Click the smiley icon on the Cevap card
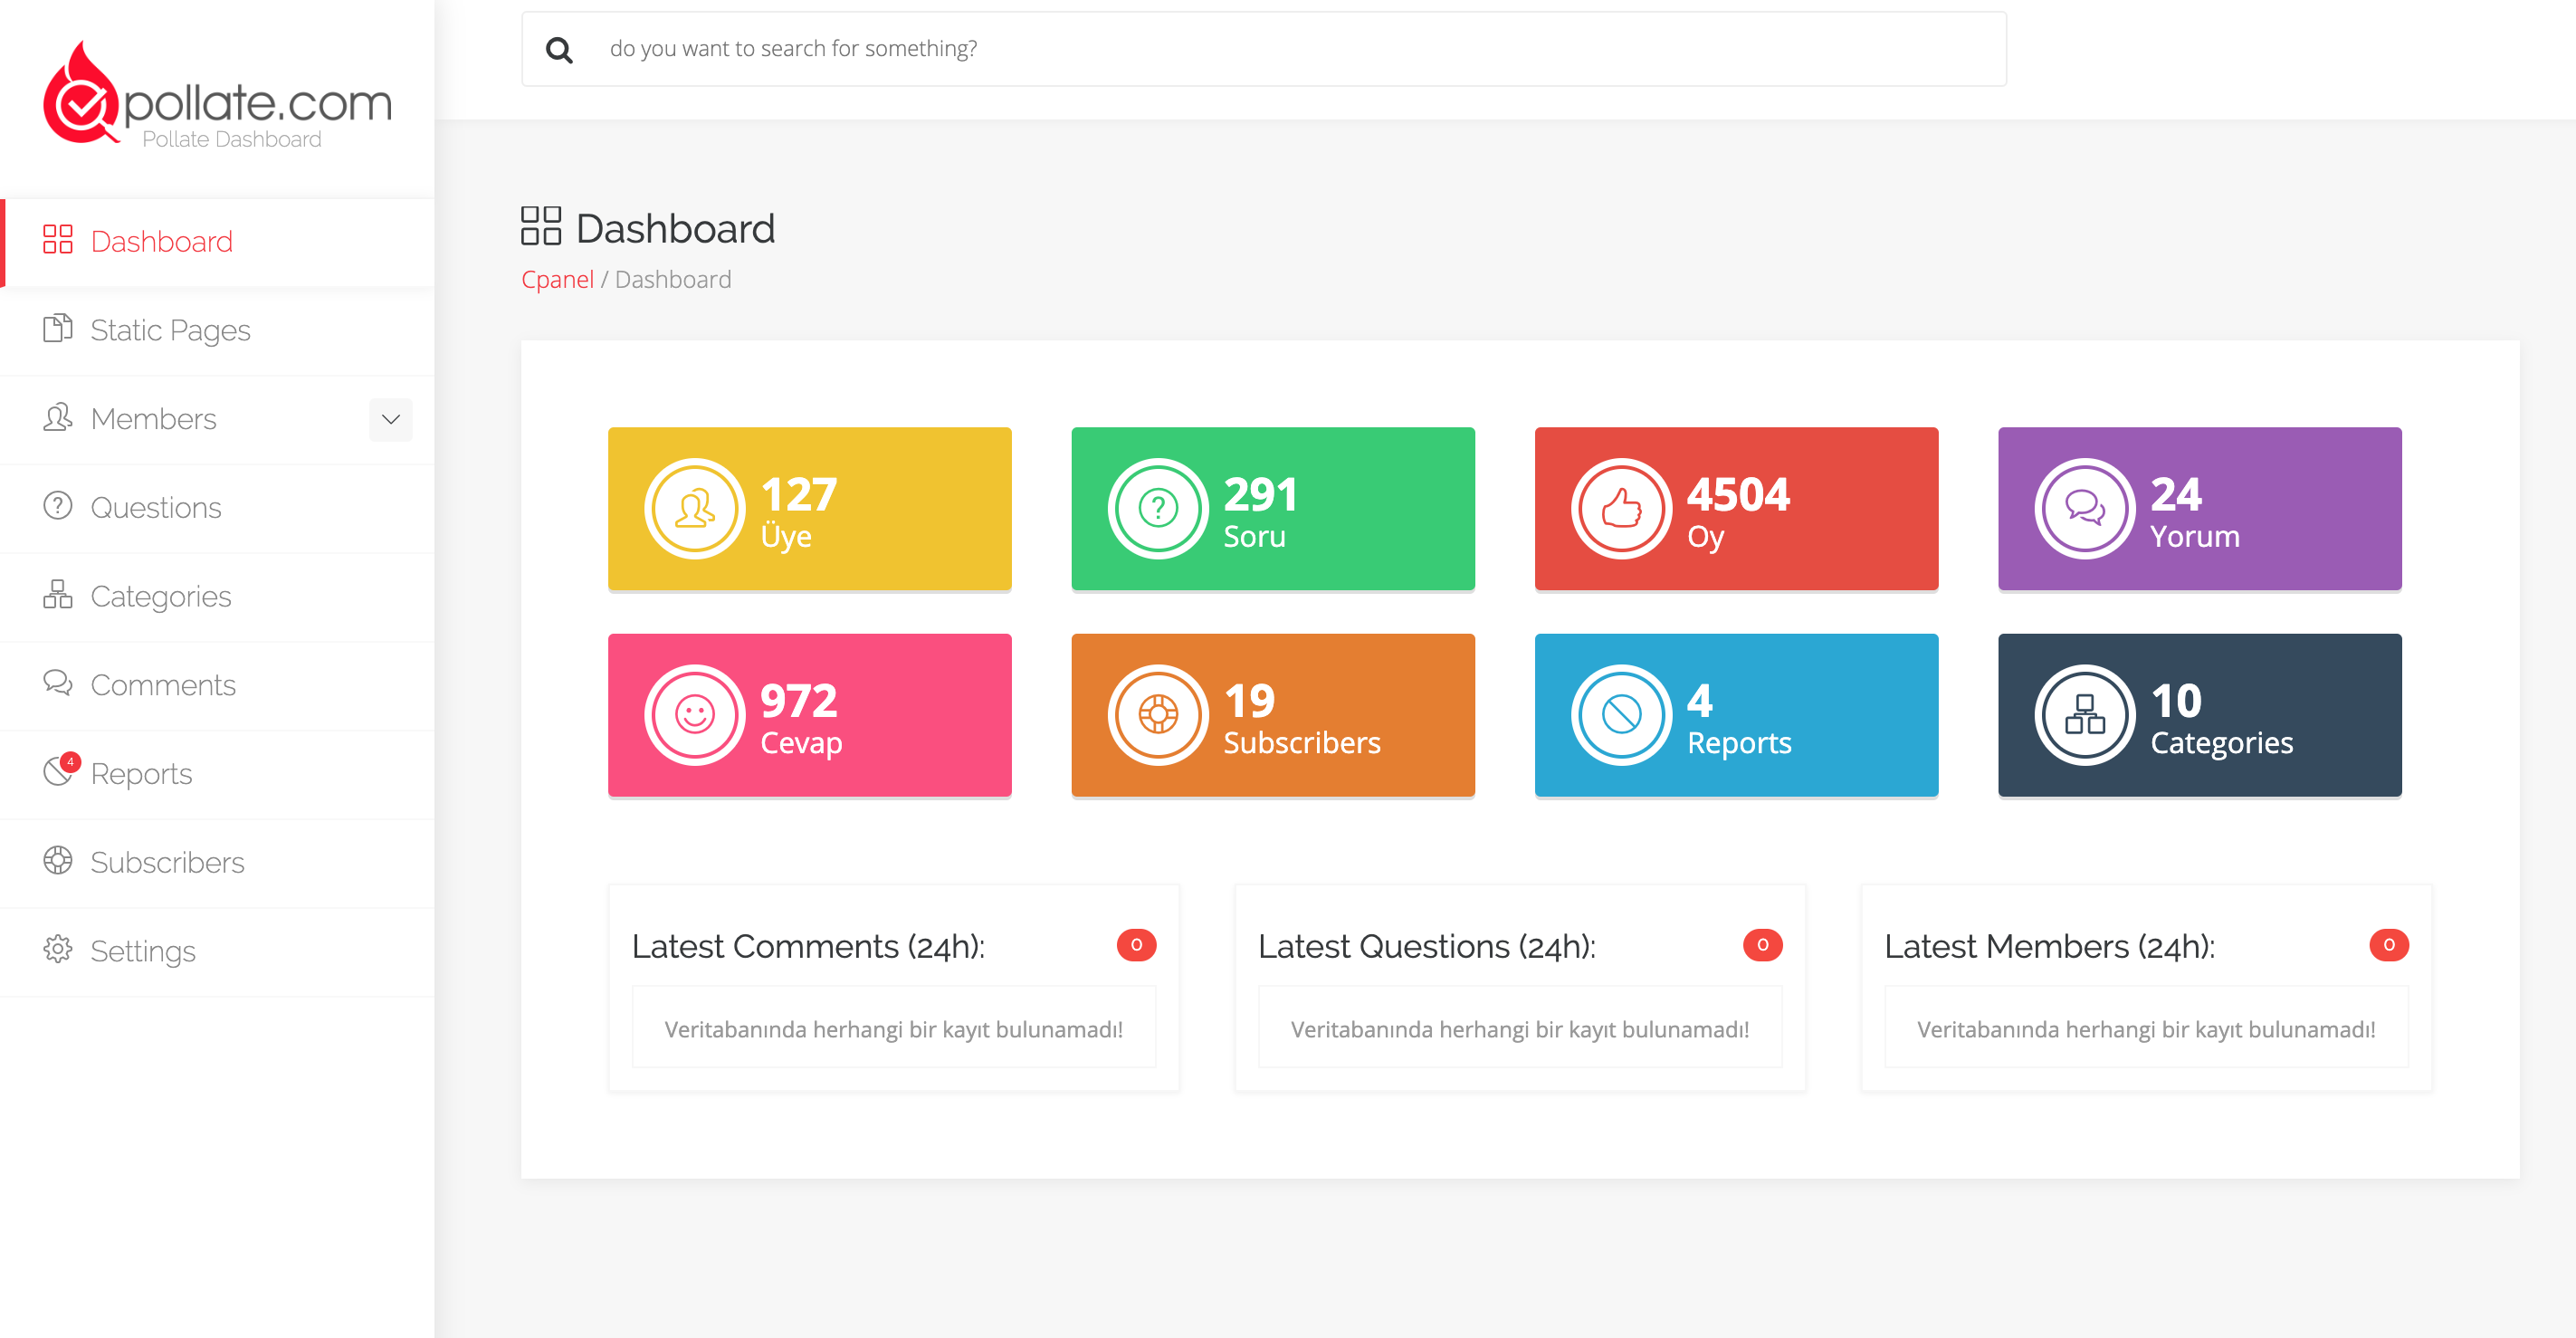The height and width of the screenshot is (1338, 2576). point(696,715)
